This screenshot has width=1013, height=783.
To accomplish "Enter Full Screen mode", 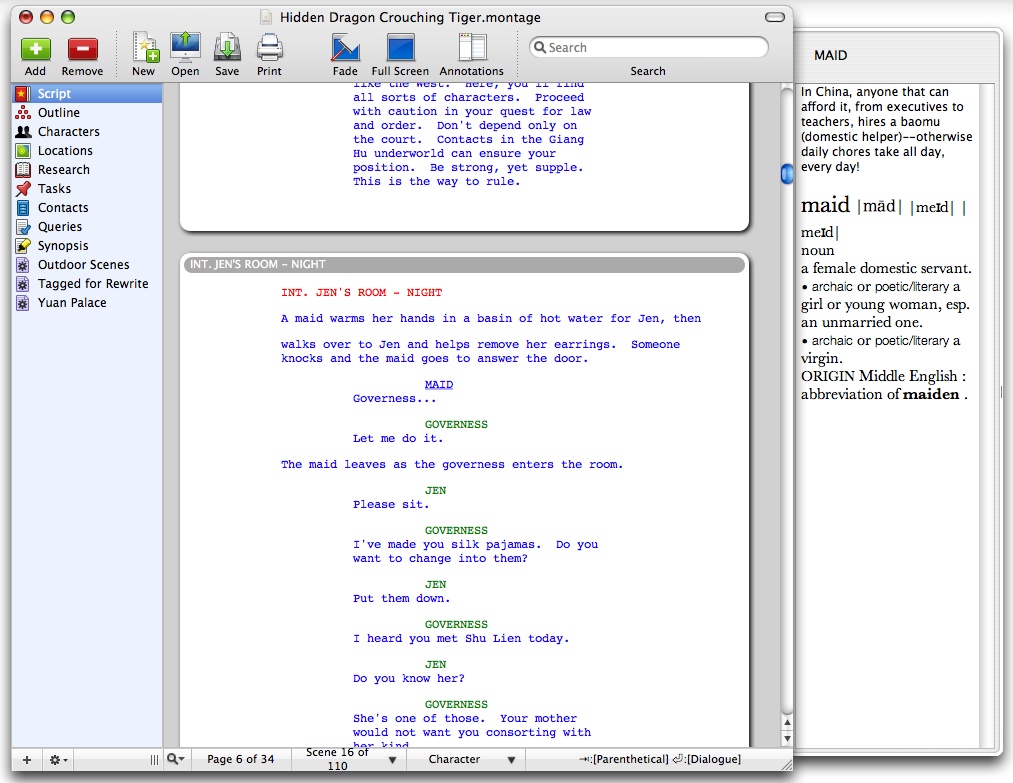I will [400, 48].
